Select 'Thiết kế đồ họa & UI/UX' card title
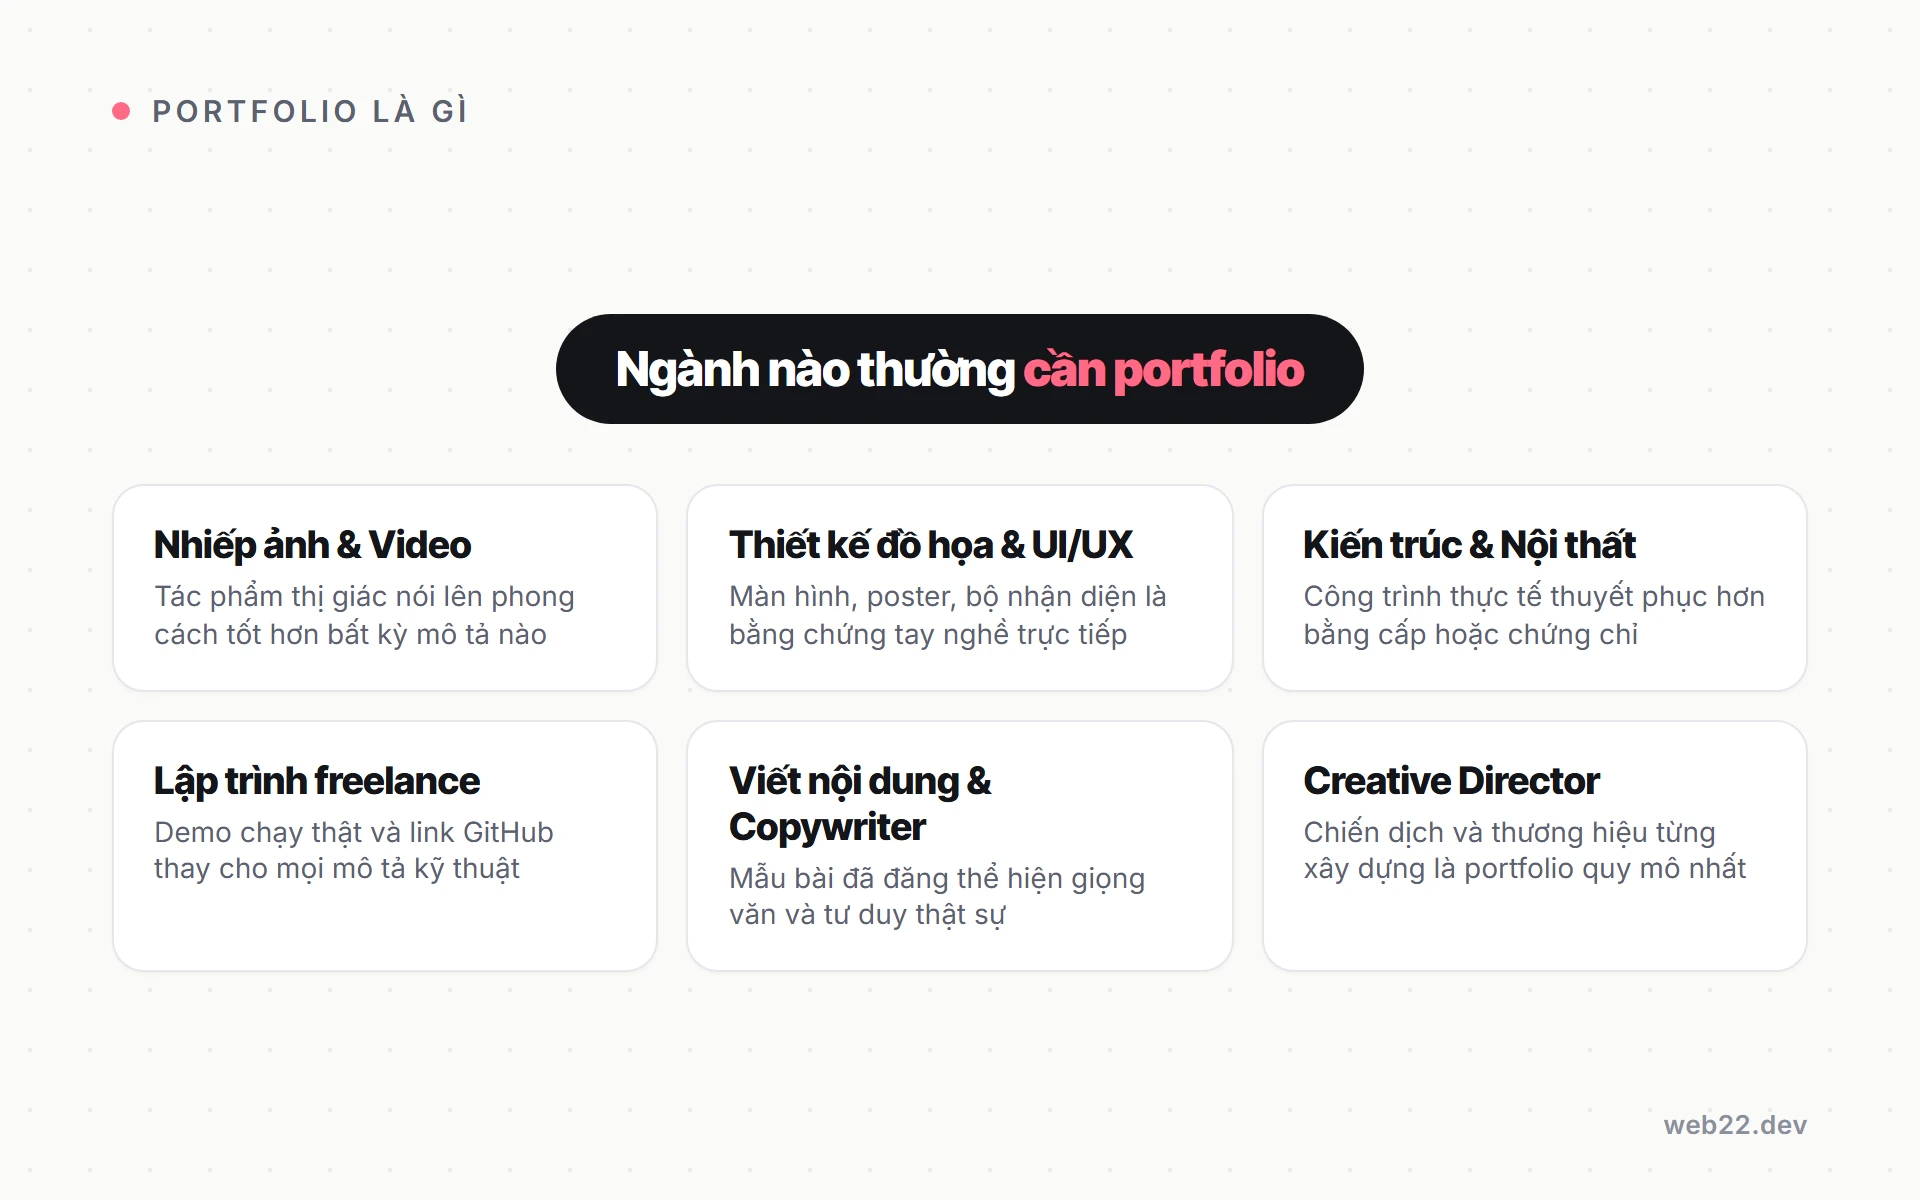The width and height of the screenshot is (1920, 1200). point(931,545)
